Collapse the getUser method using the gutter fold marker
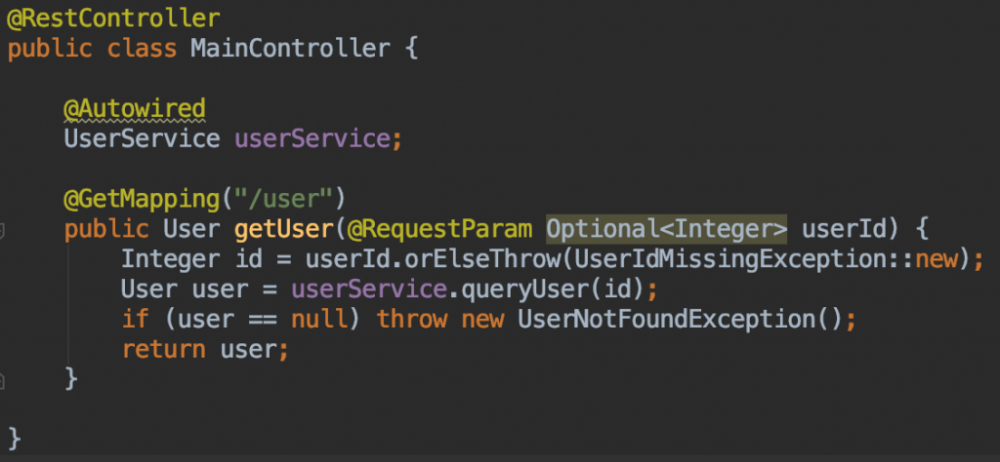The height and width of the screenshot is (462, 1000). [x=3, y=231]
